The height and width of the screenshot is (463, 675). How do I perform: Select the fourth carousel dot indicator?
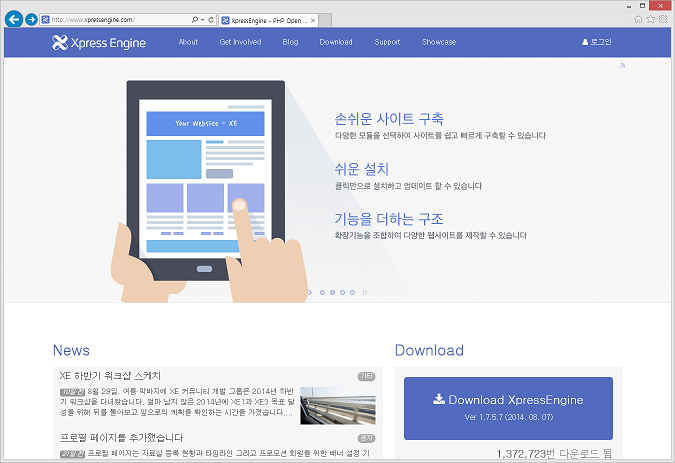pos(352,293)
